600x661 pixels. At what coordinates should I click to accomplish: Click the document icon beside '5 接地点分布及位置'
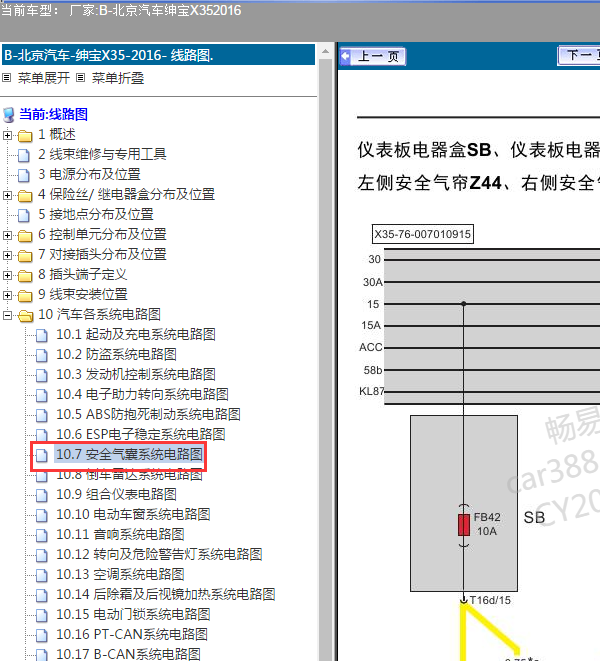pyautogui.click(x=24, y=215)
